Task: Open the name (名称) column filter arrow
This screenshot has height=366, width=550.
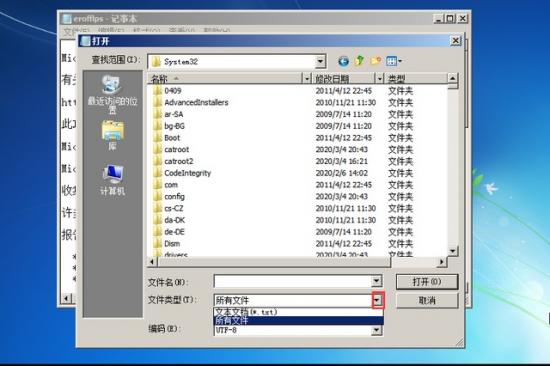Action: (307, 79)
